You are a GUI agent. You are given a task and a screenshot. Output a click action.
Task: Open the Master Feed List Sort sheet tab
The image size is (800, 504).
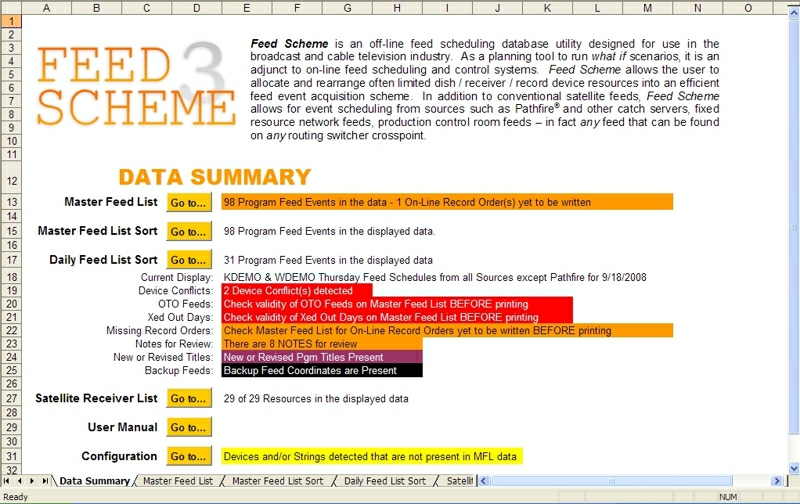click(x=278, y=481)
